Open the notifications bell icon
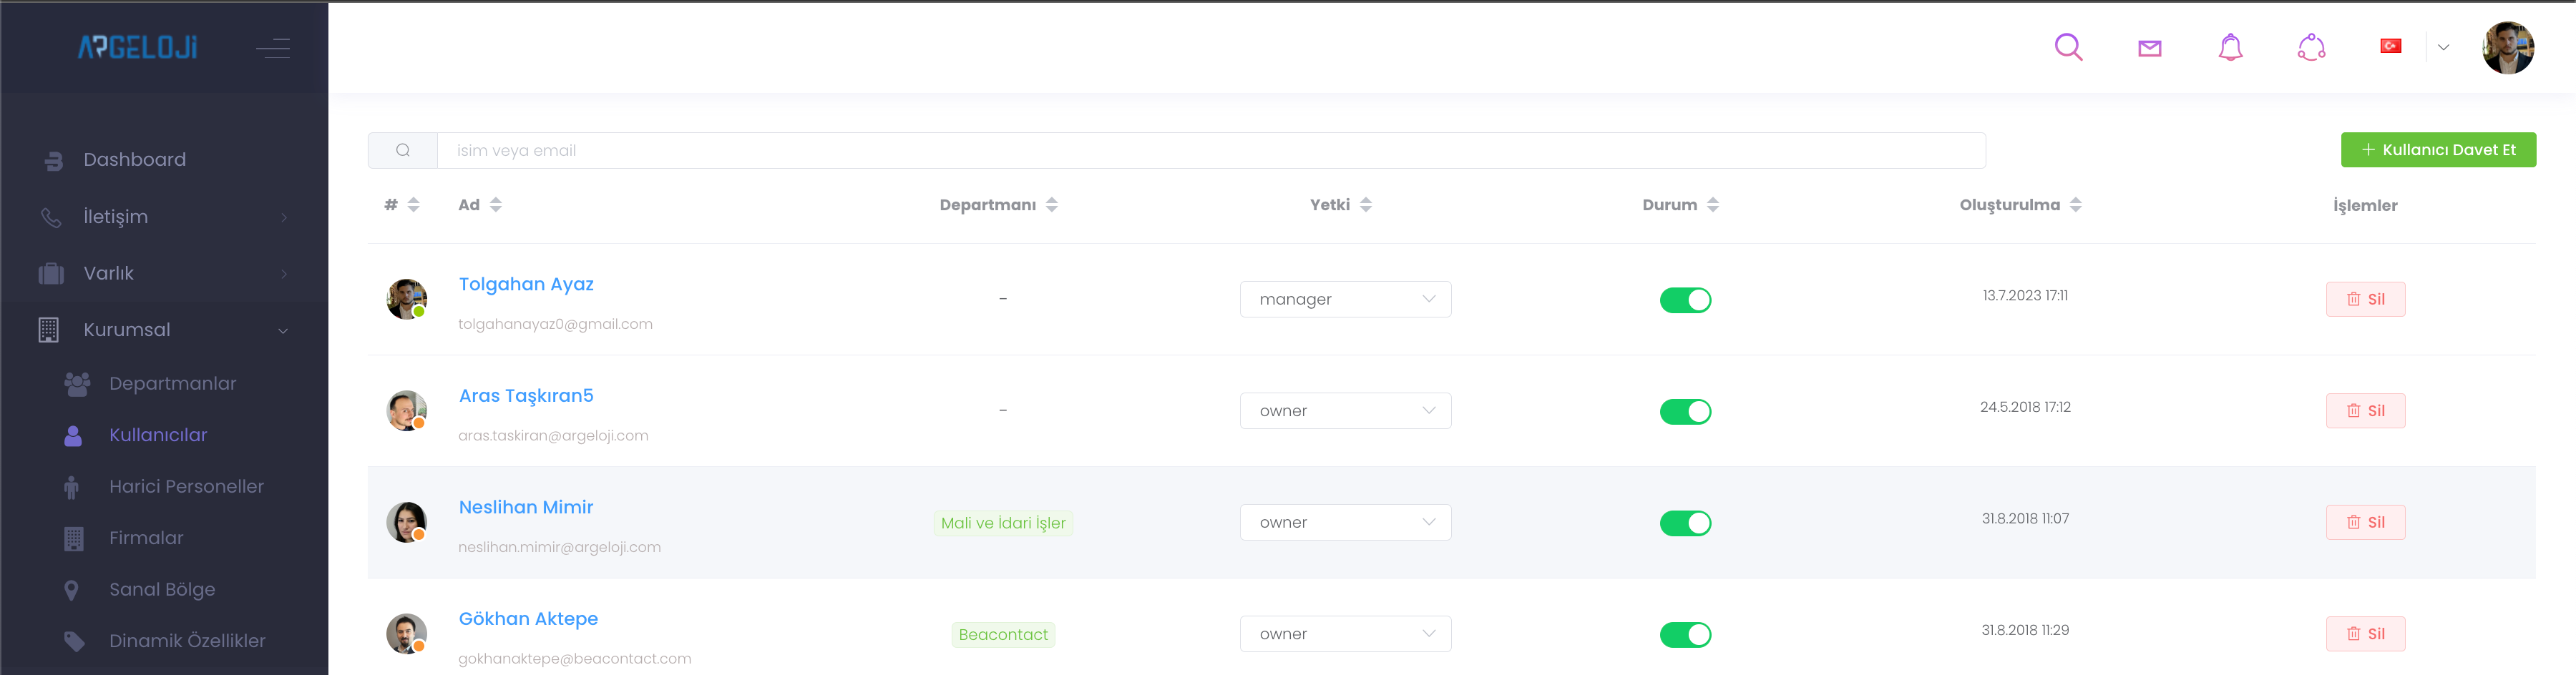The width and height of the screenshot is (2576, 675). click(x=2230, y=47)
